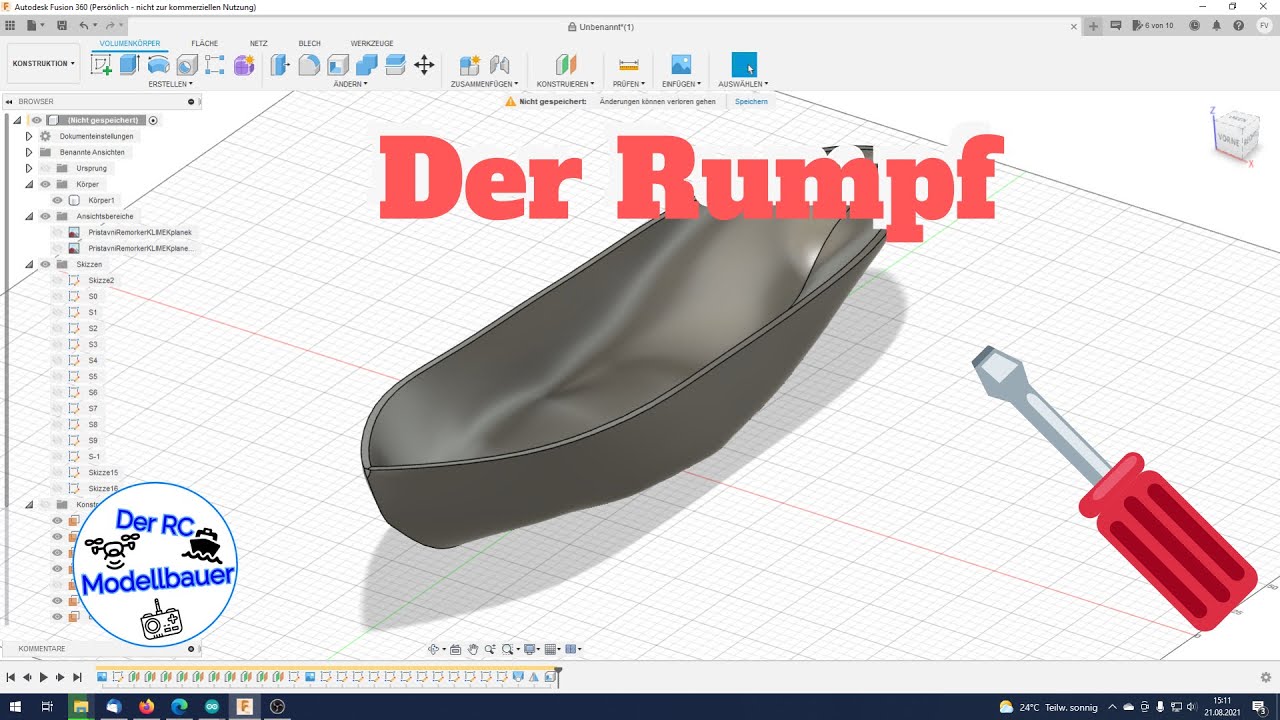
Task: Open EINFÜGEN dropdown menu
Action: click(682, 84)
